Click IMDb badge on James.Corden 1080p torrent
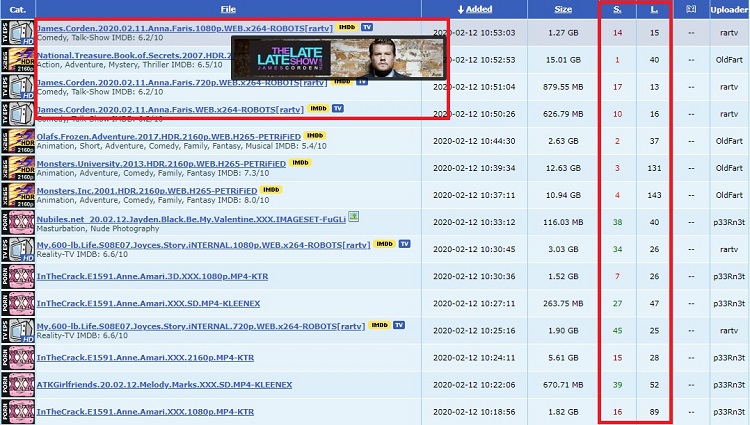Viewport: 750px width, 425px height. [347, 27]
